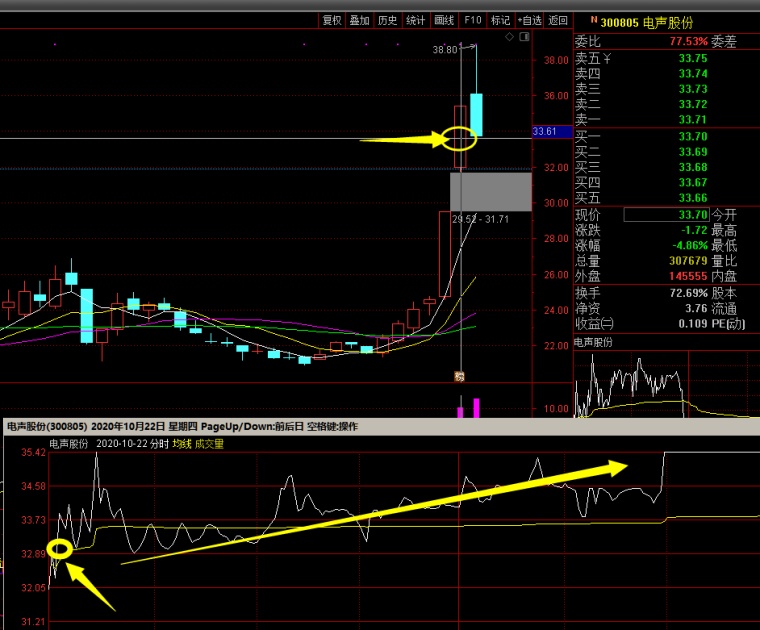Click the 均线 indicator label in intraday chart
Image resolution: width=760 pixels, height=630 pixels.
(181, 443)
